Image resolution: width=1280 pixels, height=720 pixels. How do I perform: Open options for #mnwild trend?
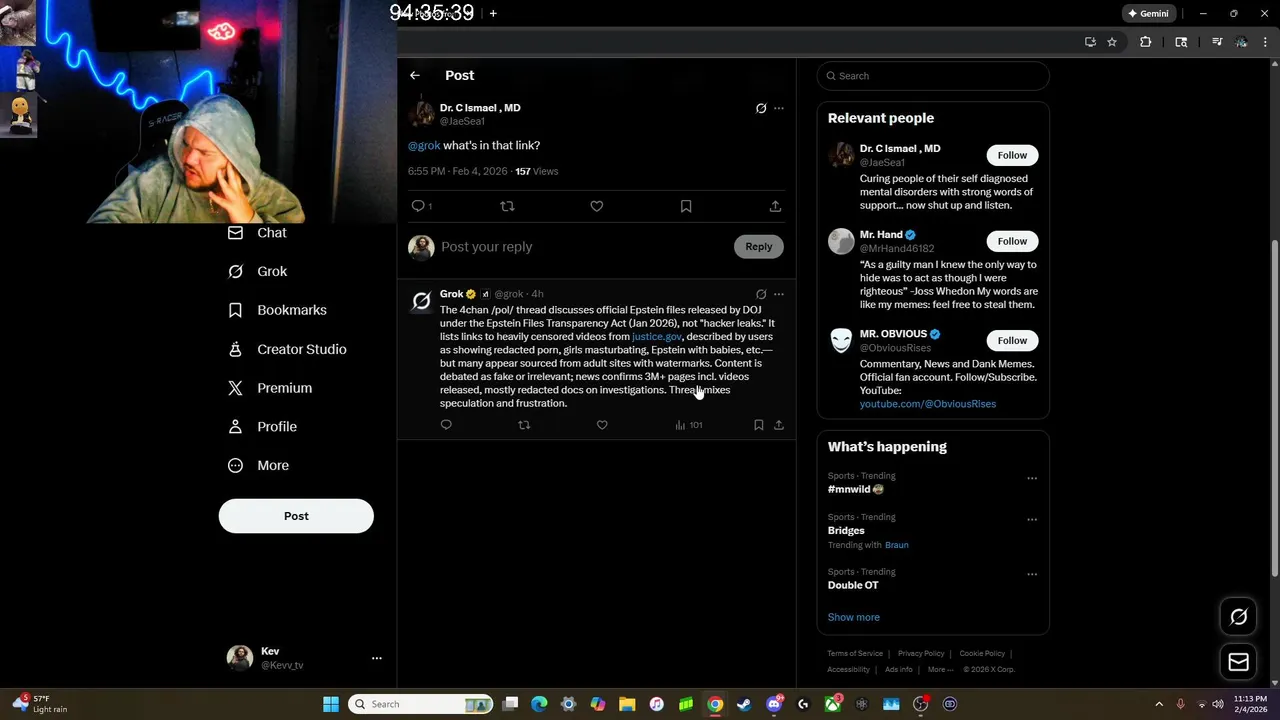tap(1032, 478)
